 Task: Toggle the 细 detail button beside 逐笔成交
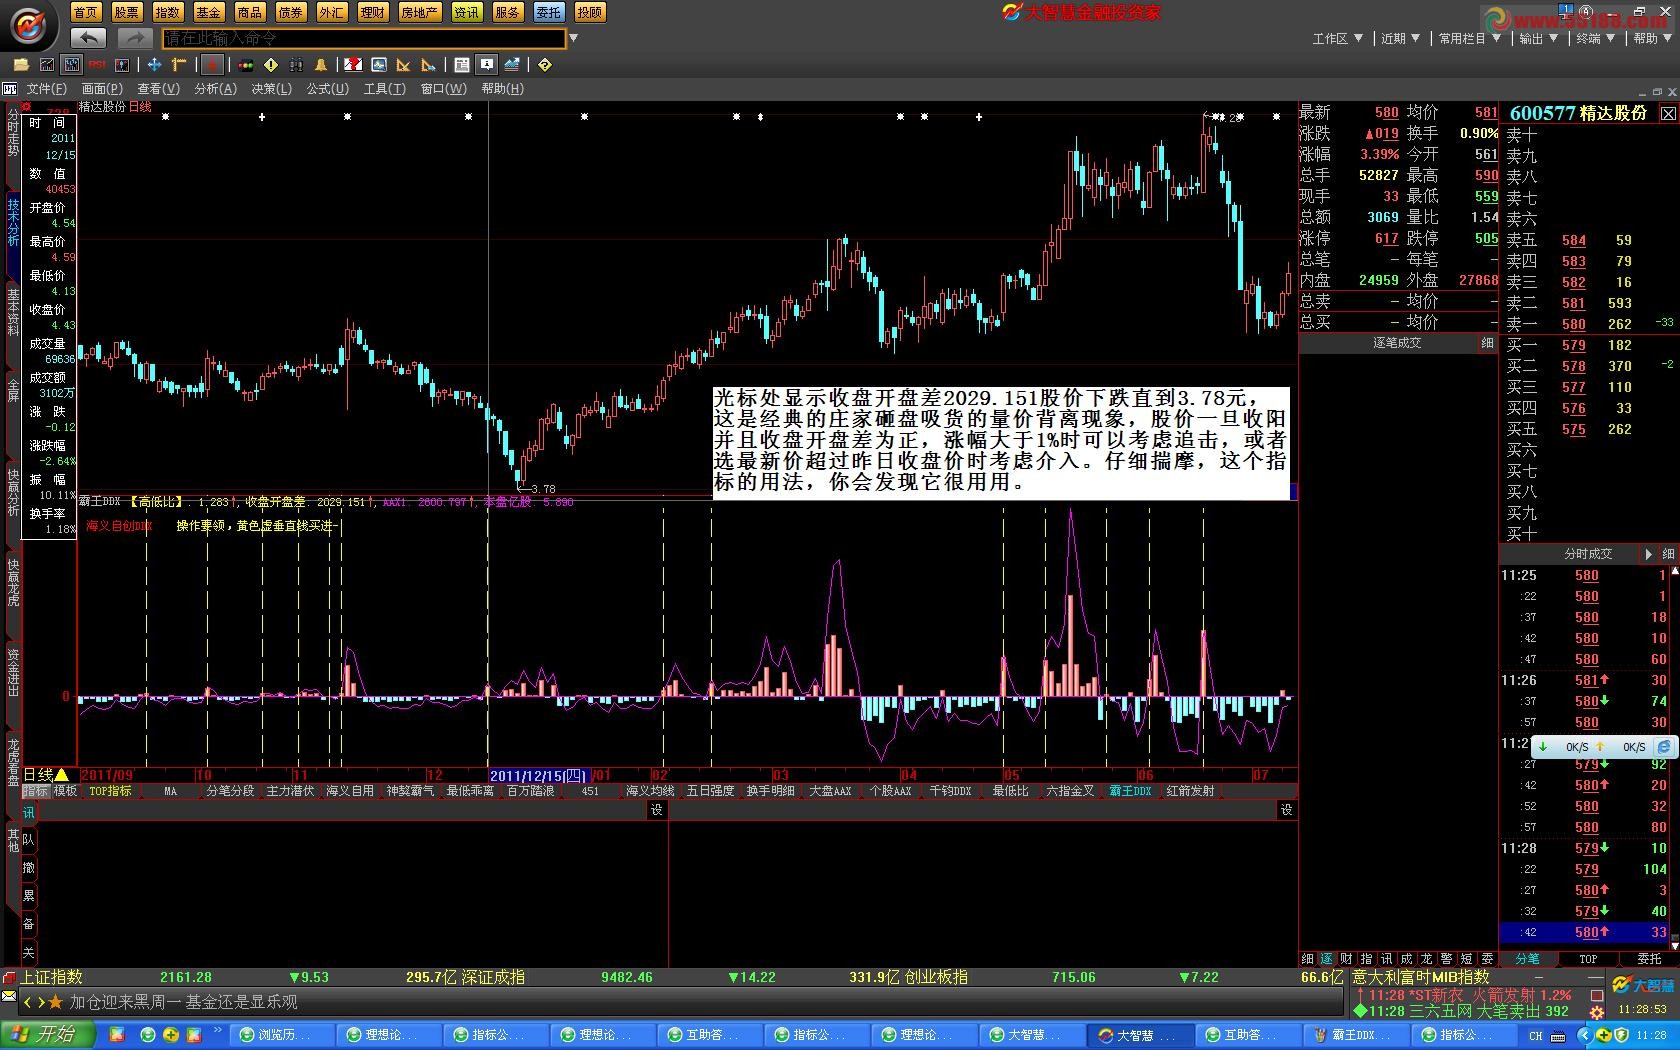point(1487,343)
